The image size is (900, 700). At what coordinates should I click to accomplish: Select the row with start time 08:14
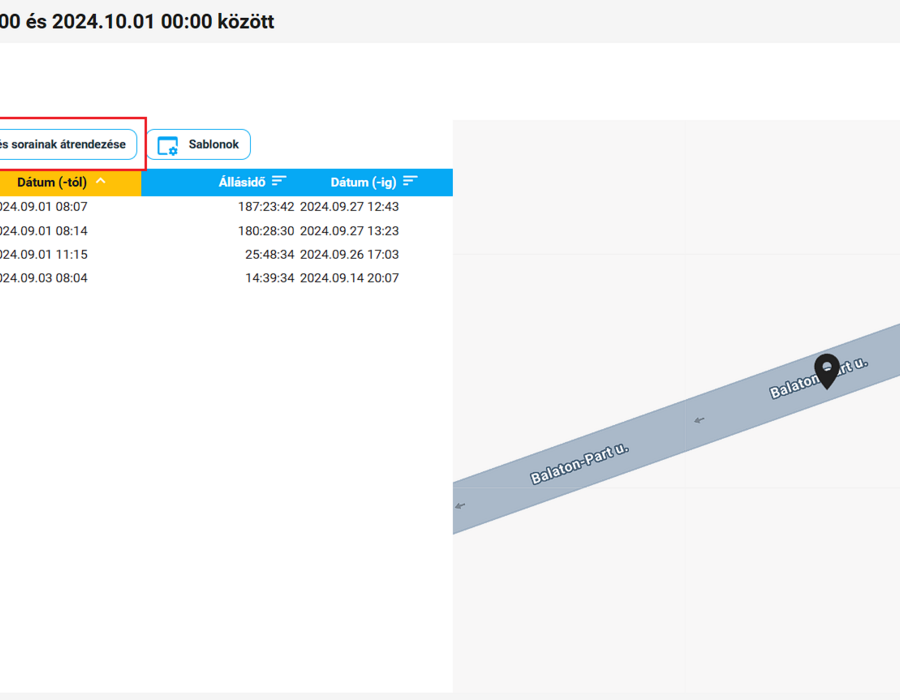pyautogui.click(x=226, y=231)
